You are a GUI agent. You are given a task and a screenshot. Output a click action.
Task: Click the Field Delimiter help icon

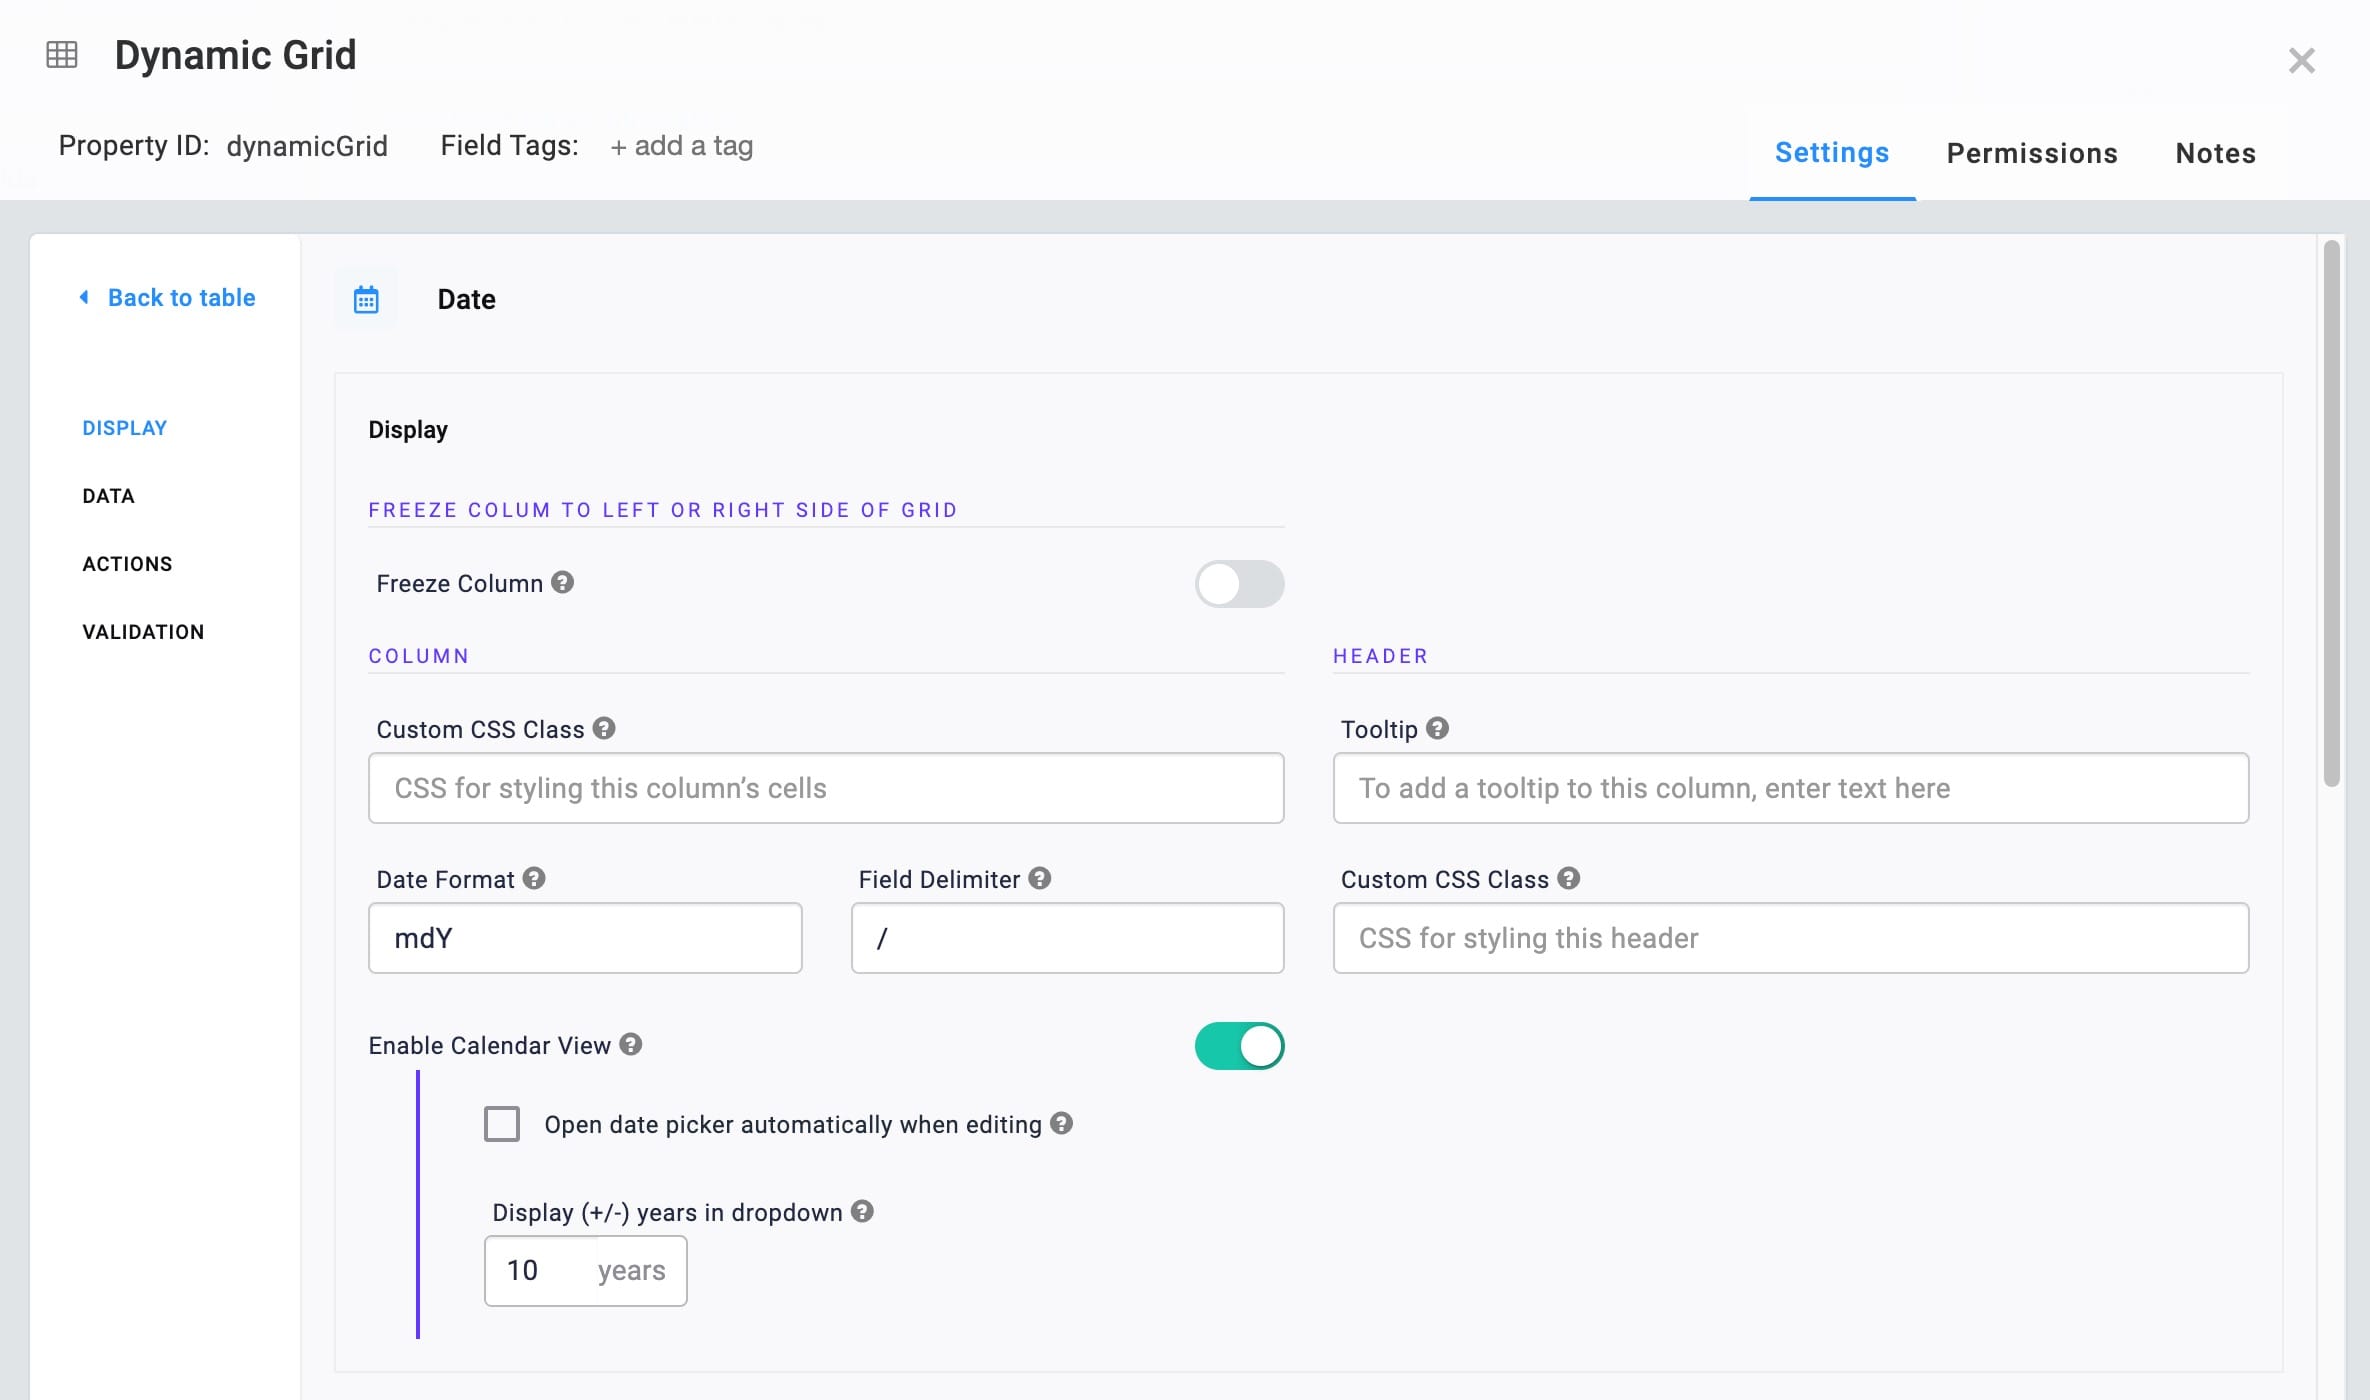pyautogui.click(x=1040, y=878)
